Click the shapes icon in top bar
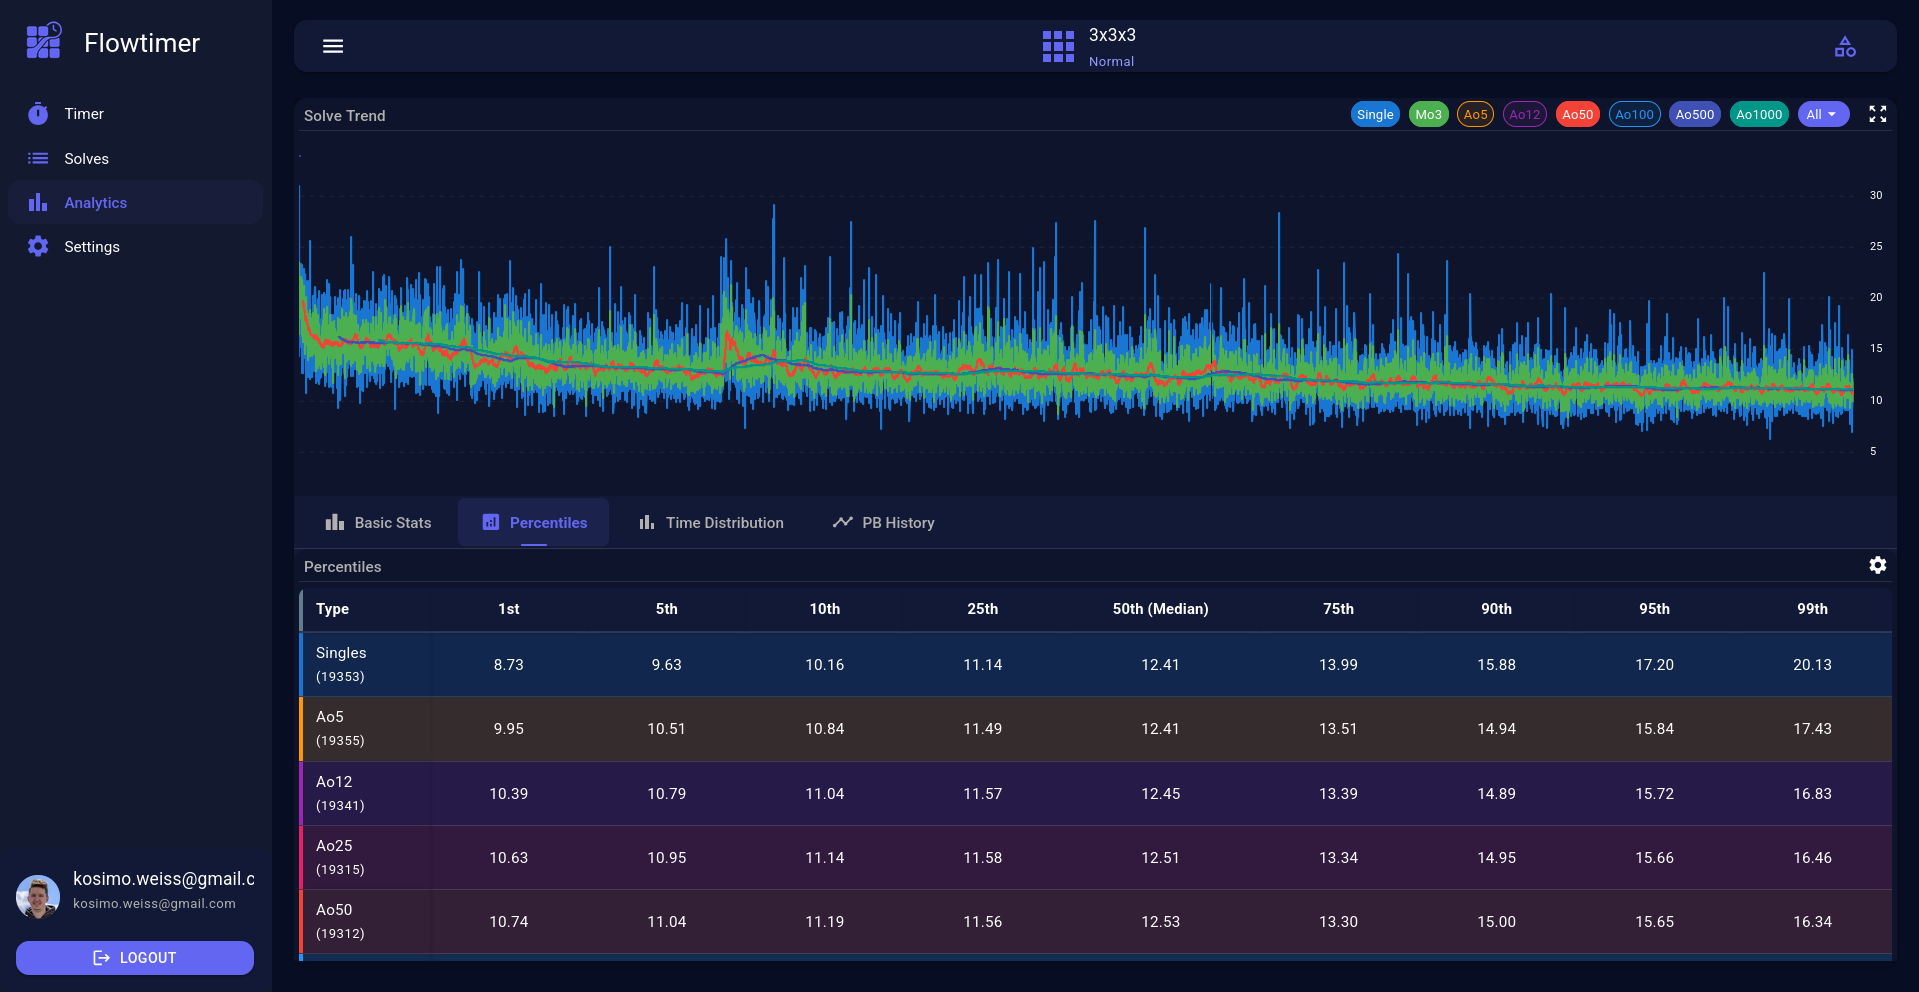The image size is (1919, 992). (1845, 47)
